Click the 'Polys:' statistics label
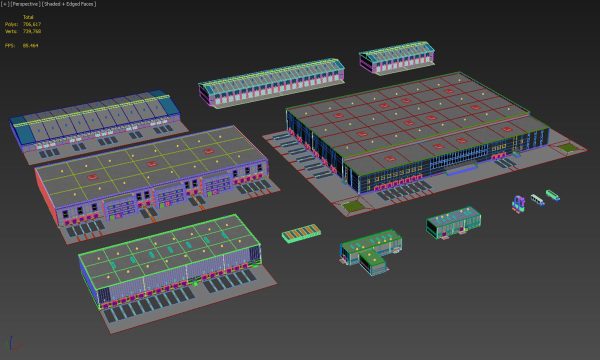Screen dimensions: 600x360 tap(11, 24)
